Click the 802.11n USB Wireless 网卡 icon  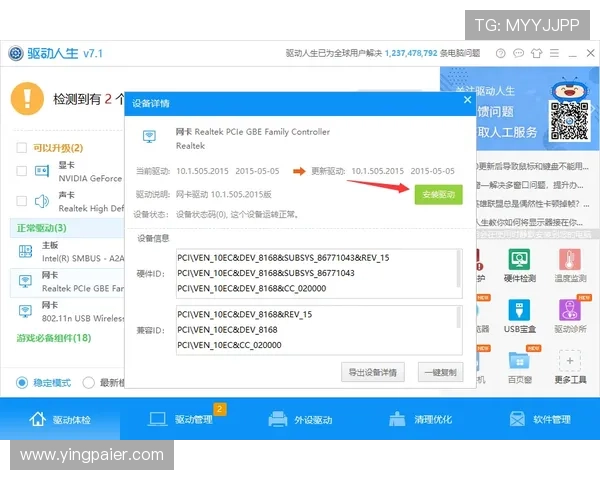[x=26, y=311]
